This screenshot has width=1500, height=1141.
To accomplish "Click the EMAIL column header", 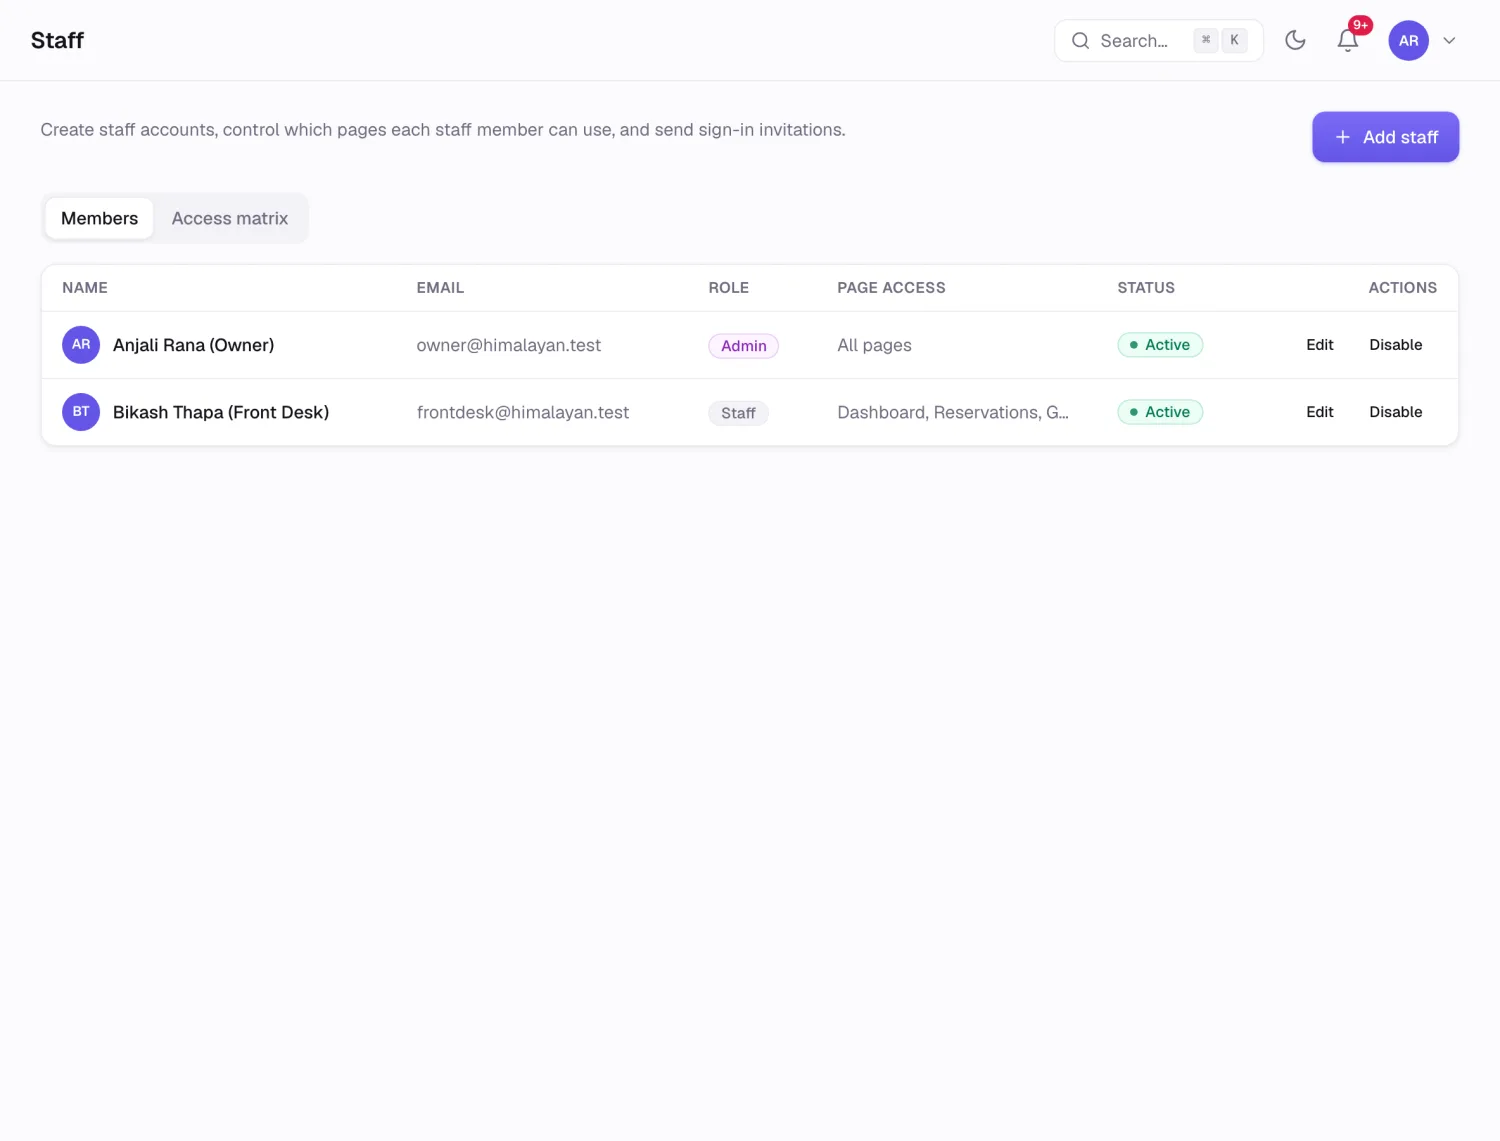I will coord(440,288).
